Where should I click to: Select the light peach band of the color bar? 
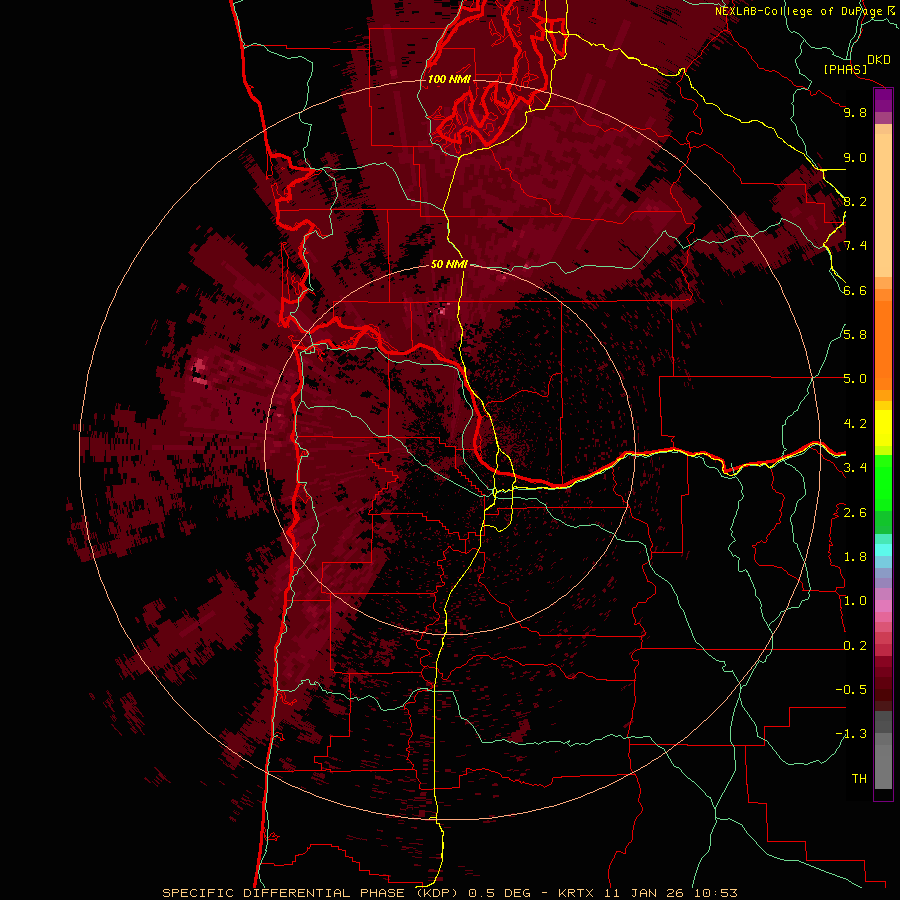point(883,205)
